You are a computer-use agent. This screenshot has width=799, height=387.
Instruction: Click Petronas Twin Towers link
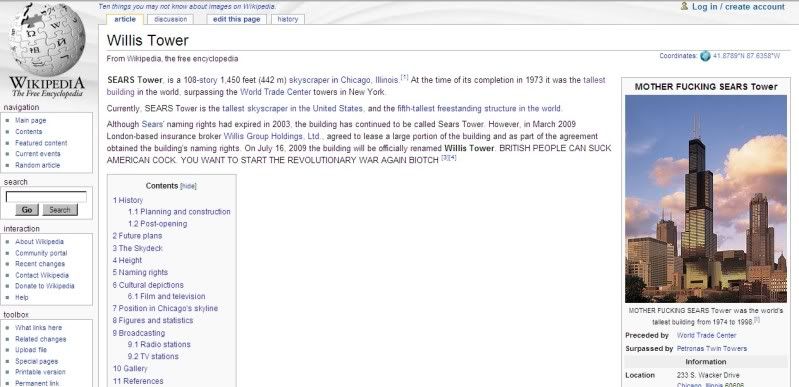click(712, 349)
